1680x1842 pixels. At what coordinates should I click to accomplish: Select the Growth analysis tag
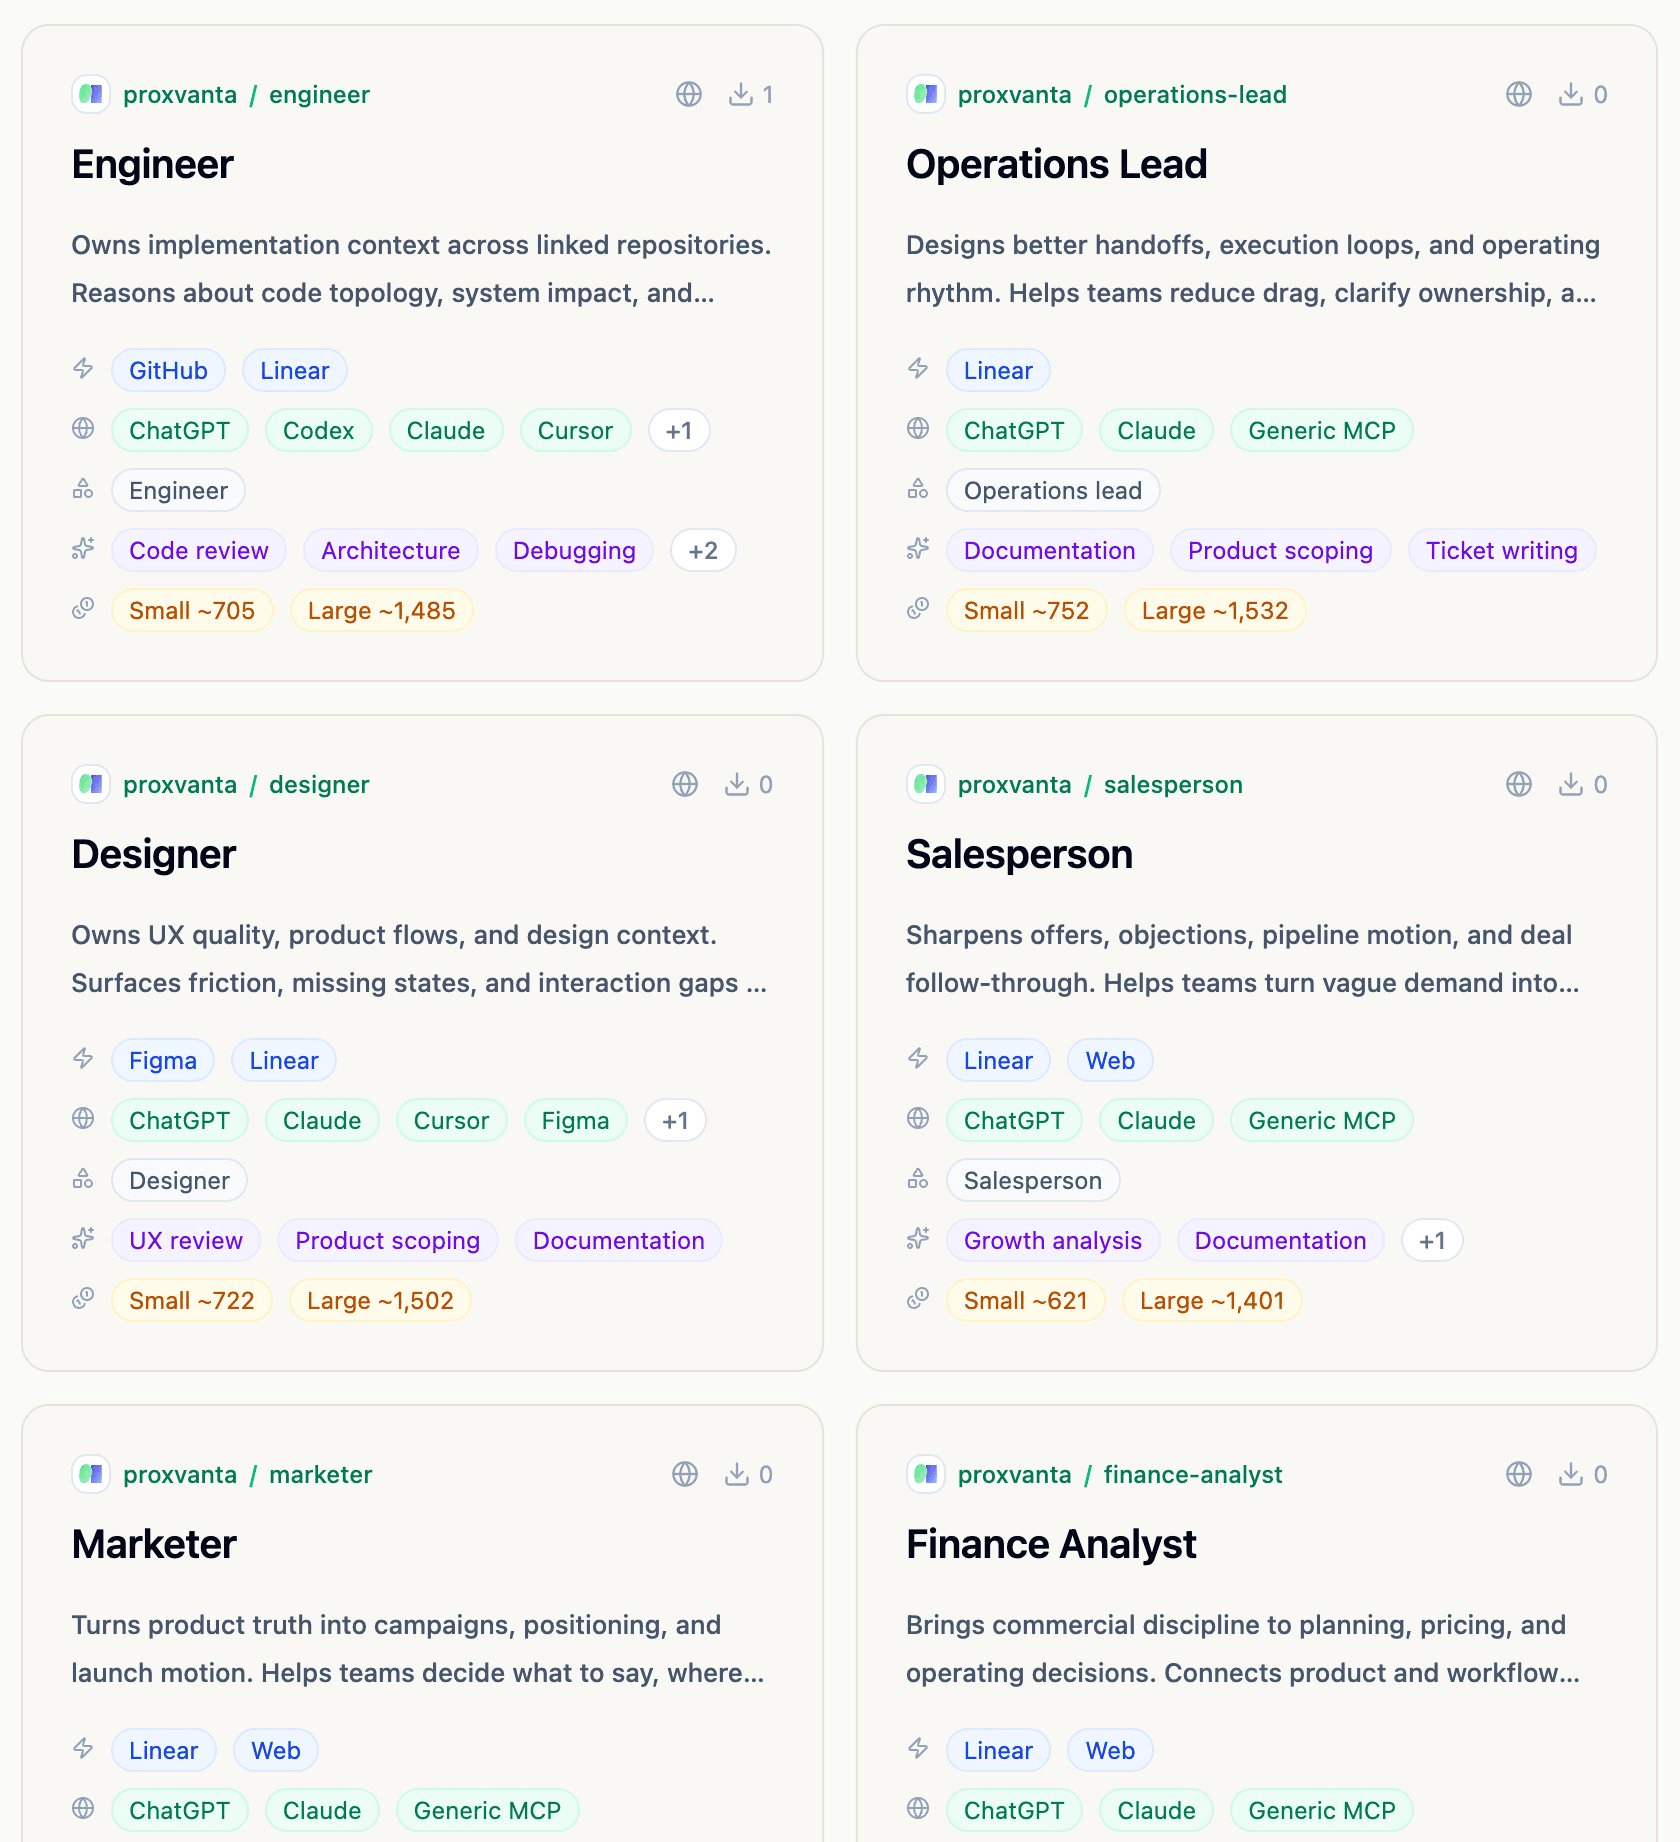[1052, 1241]
